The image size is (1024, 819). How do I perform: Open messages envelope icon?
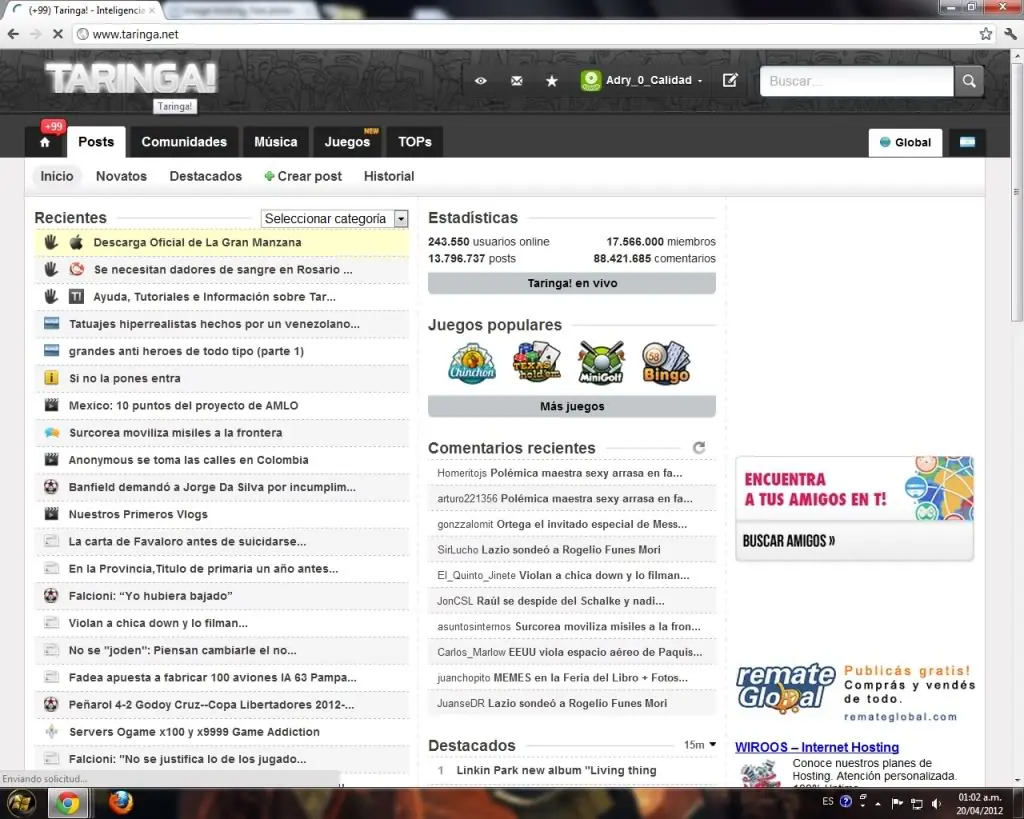point(517,81)
